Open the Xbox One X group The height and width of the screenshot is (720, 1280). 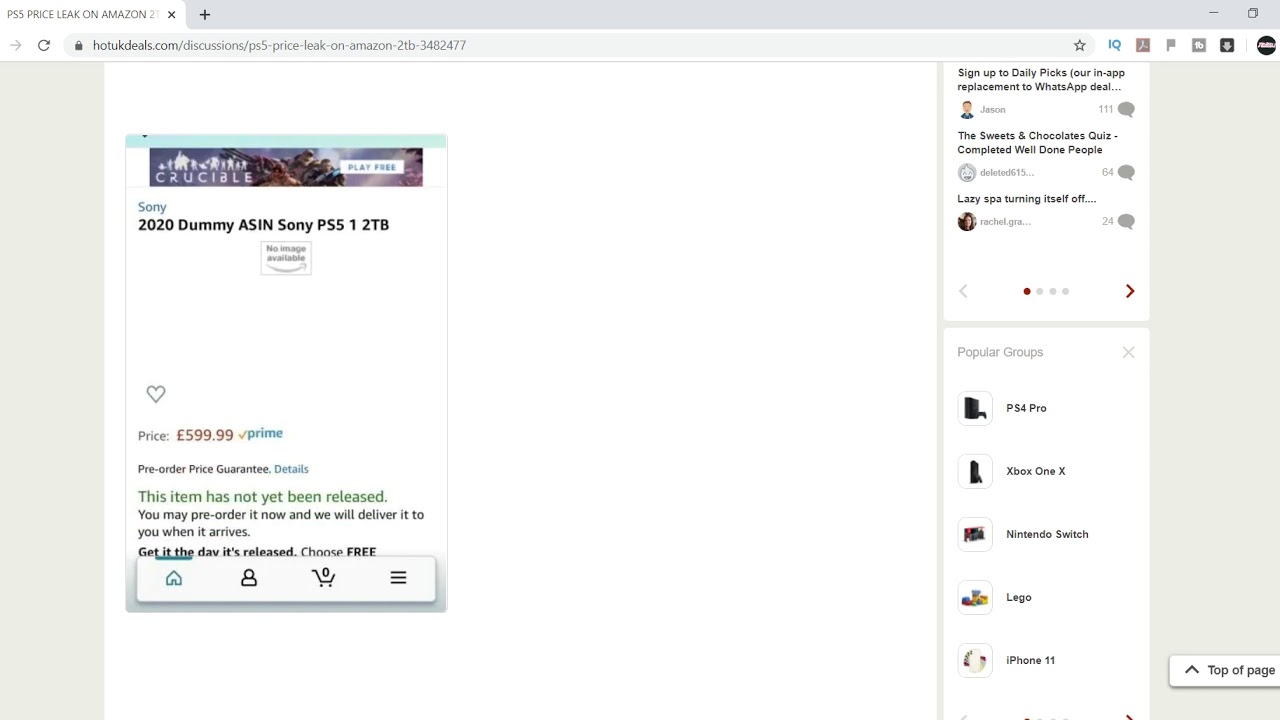(1035, 471)
